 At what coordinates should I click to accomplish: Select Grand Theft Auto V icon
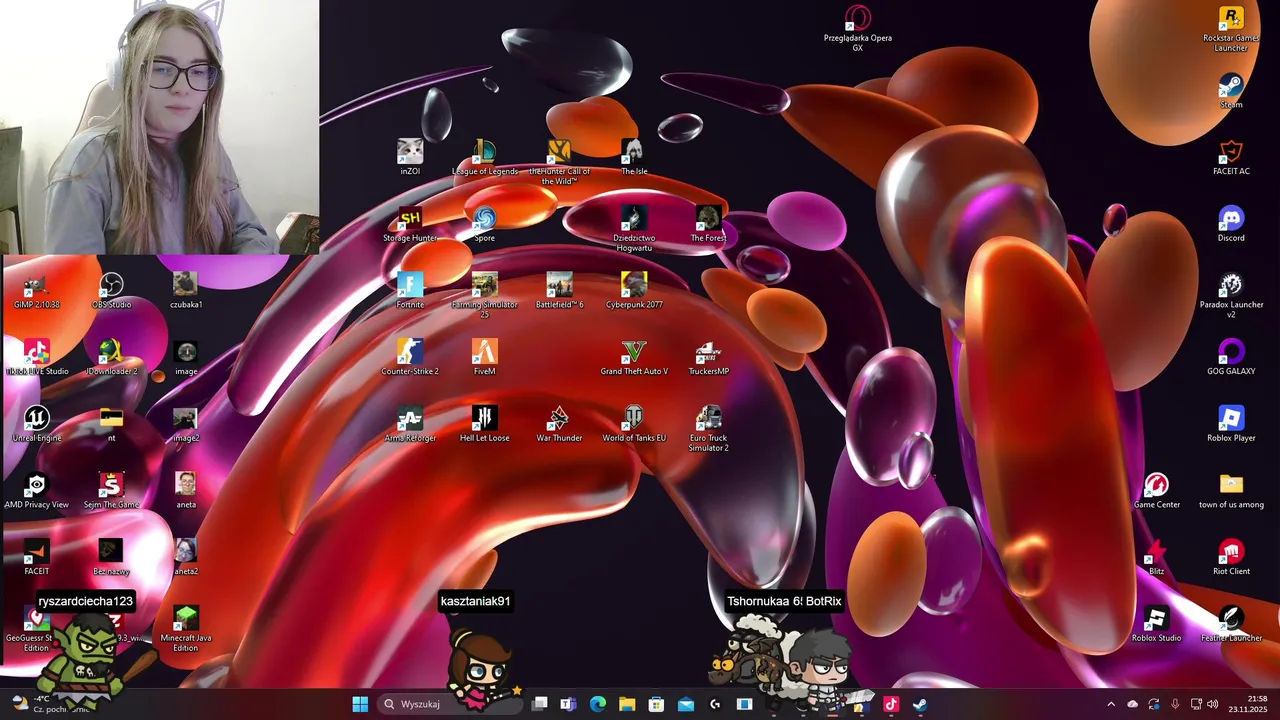[634, 358]
